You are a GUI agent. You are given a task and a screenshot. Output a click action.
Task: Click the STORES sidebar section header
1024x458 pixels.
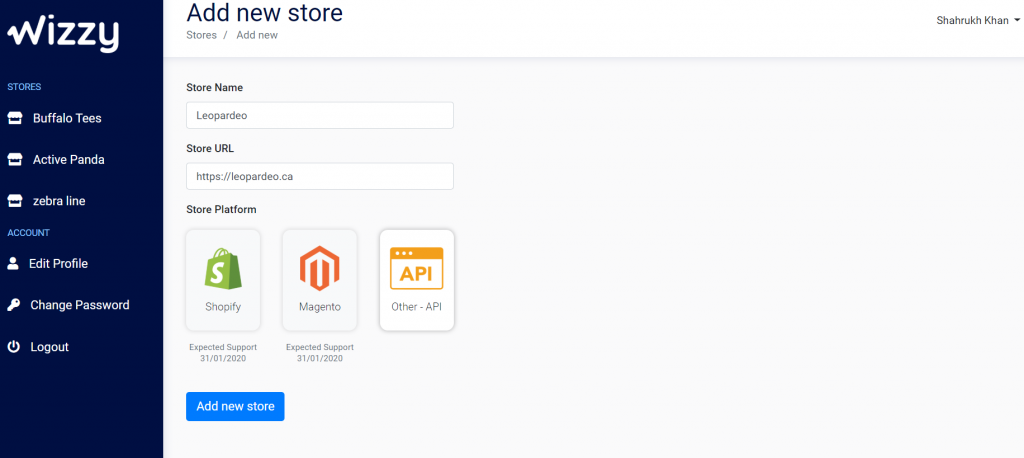[24, 87]
